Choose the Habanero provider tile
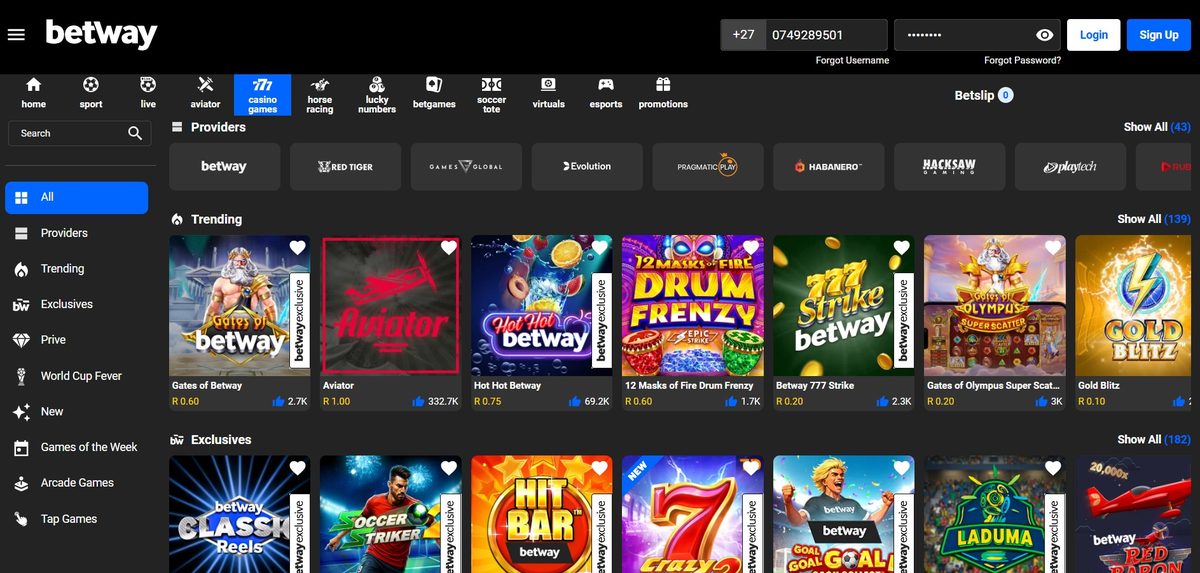The width and height of the screenshot is (1200, 573). click(828, 167)
